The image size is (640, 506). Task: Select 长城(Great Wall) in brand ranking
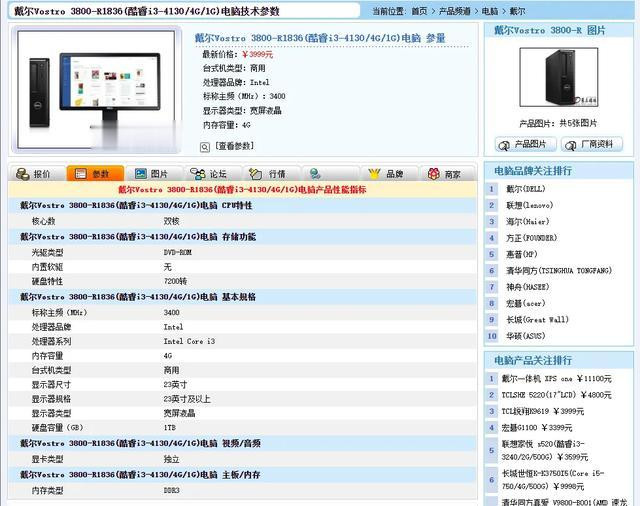[537, 320]
